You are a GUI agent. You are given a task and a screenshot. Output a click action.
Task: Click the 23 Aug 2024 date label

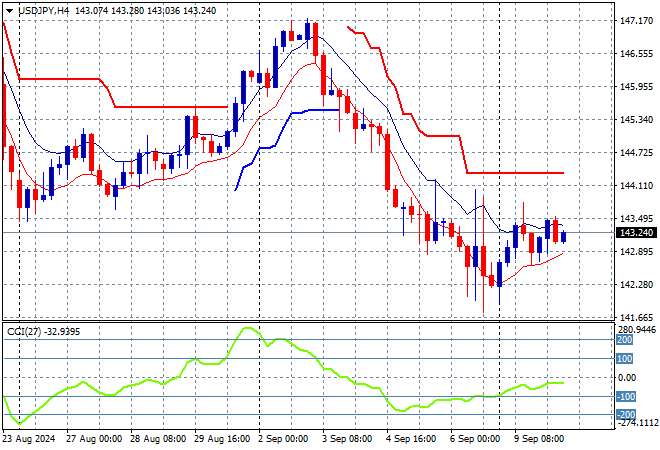[29, 439]
